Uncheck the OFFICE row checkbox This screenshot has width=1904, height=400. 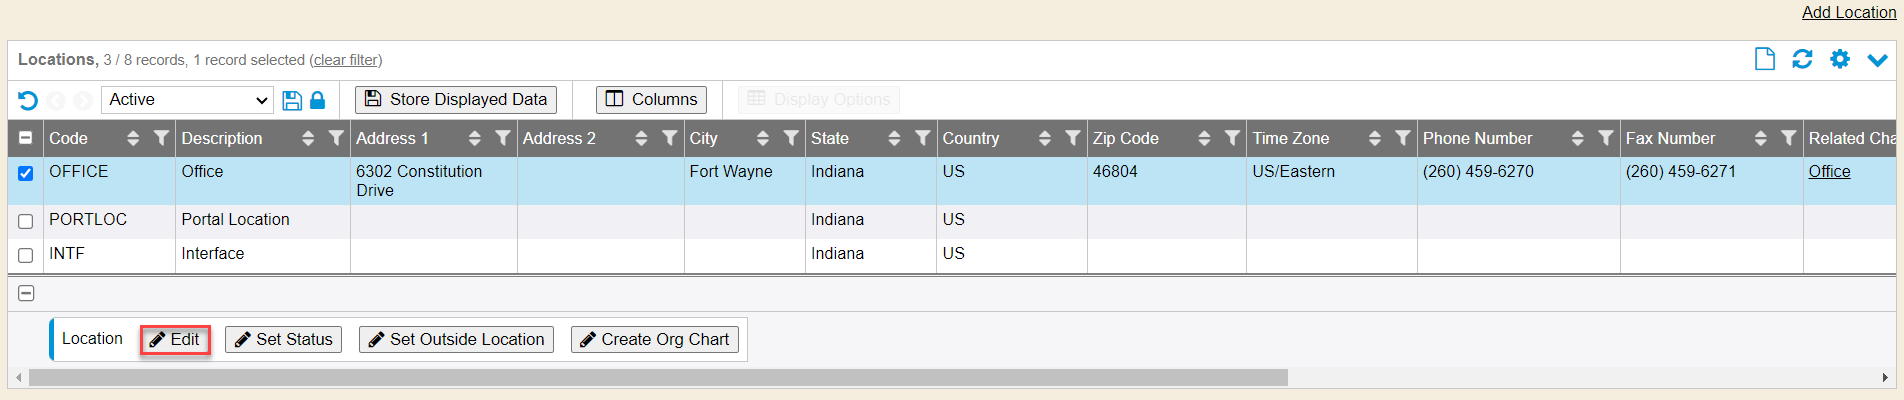[x=26, y=173]
